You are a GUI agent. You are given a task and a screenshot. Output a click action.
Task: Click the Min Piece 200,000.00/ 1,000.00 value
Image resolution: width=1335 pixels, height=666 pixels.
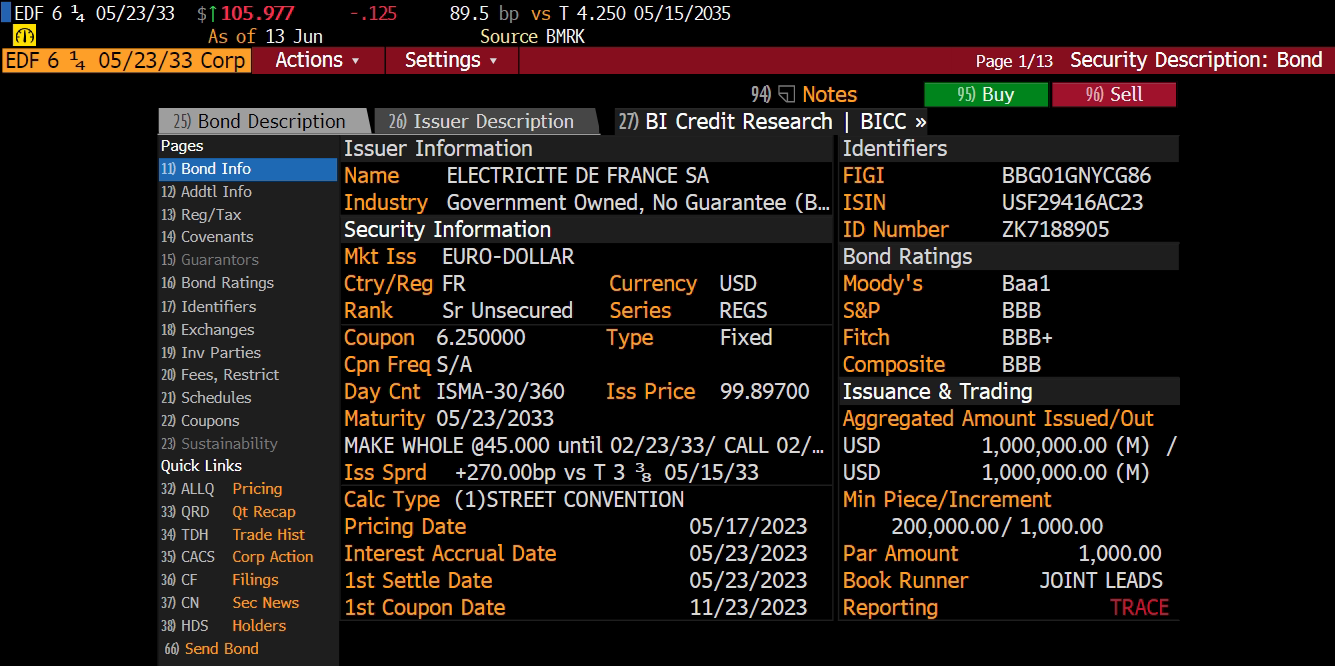[997, 527]
